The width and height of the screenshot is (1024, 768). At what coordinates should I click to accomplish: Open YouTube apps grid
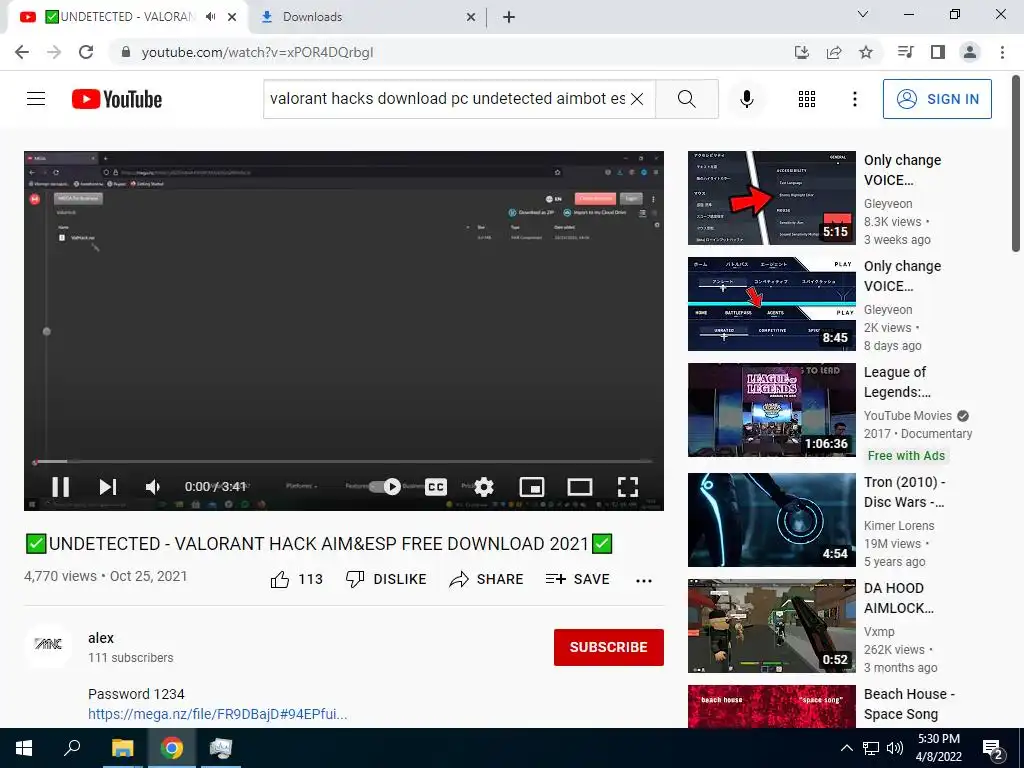tap(807, 99)
